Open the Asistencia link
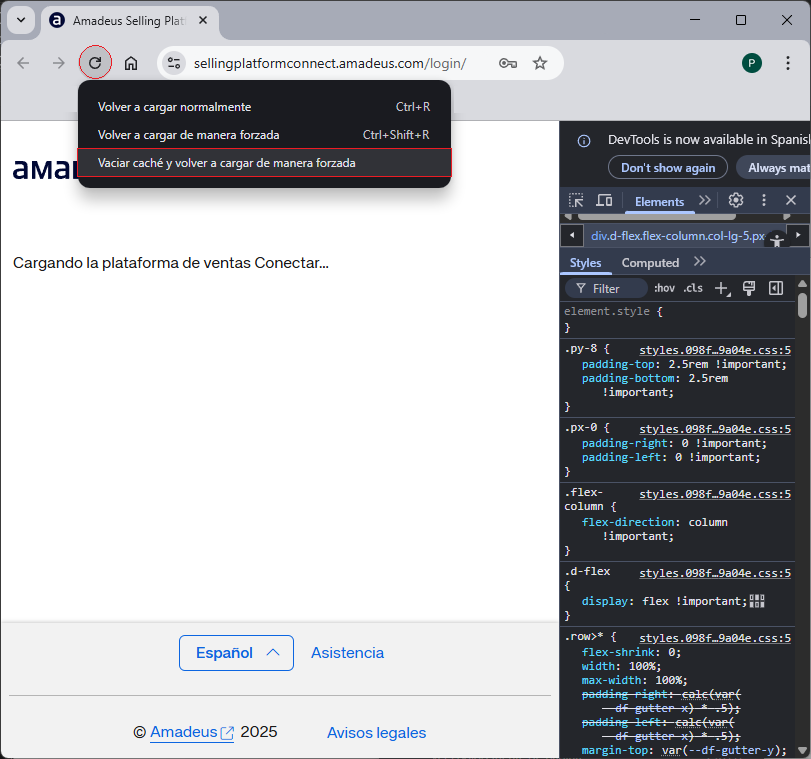The image size is (811, 759). pos(348,653)
